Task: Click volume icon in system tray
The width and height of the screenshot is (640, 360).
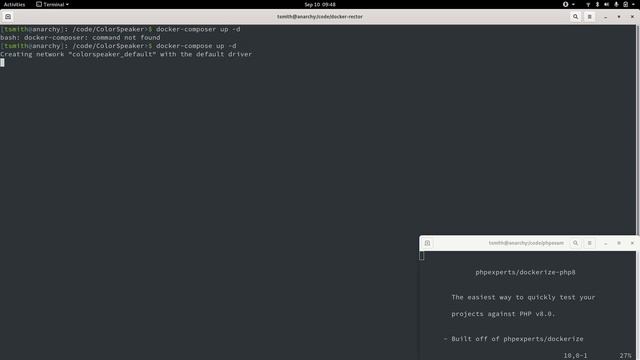Action: tap(607, 4)
